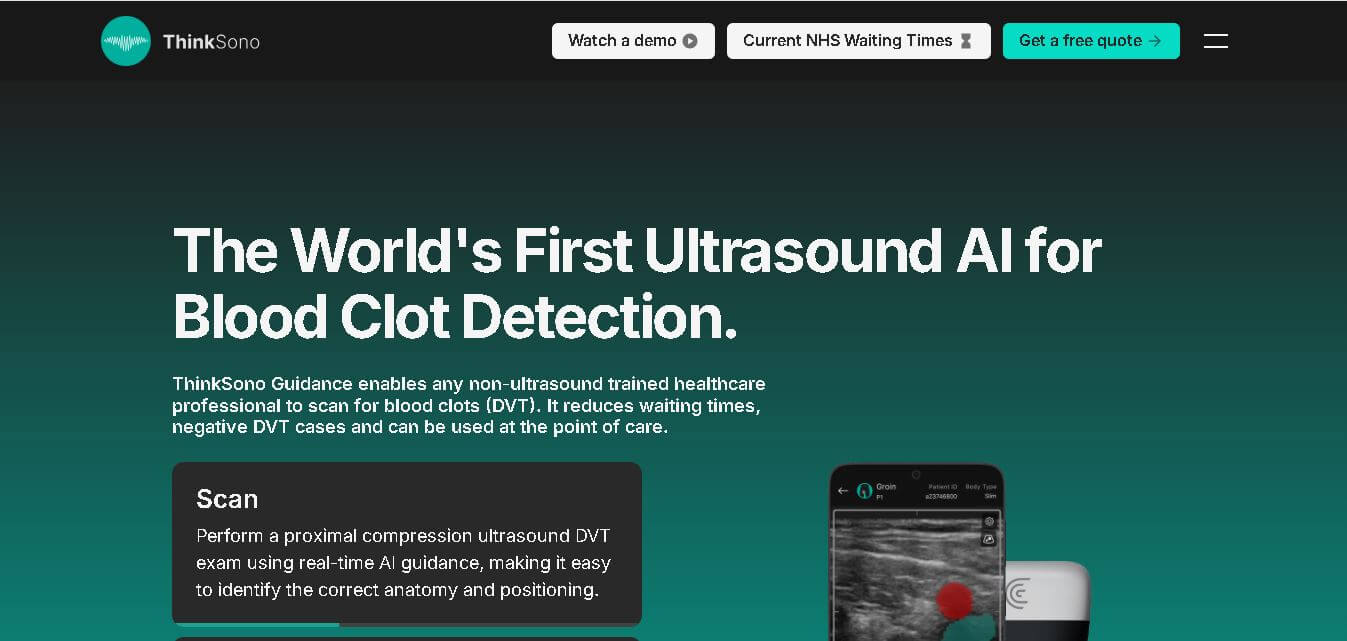This screenshot has width=1347, height=641.
Task: Click Get a free quote button
Action: point(1091,41)
